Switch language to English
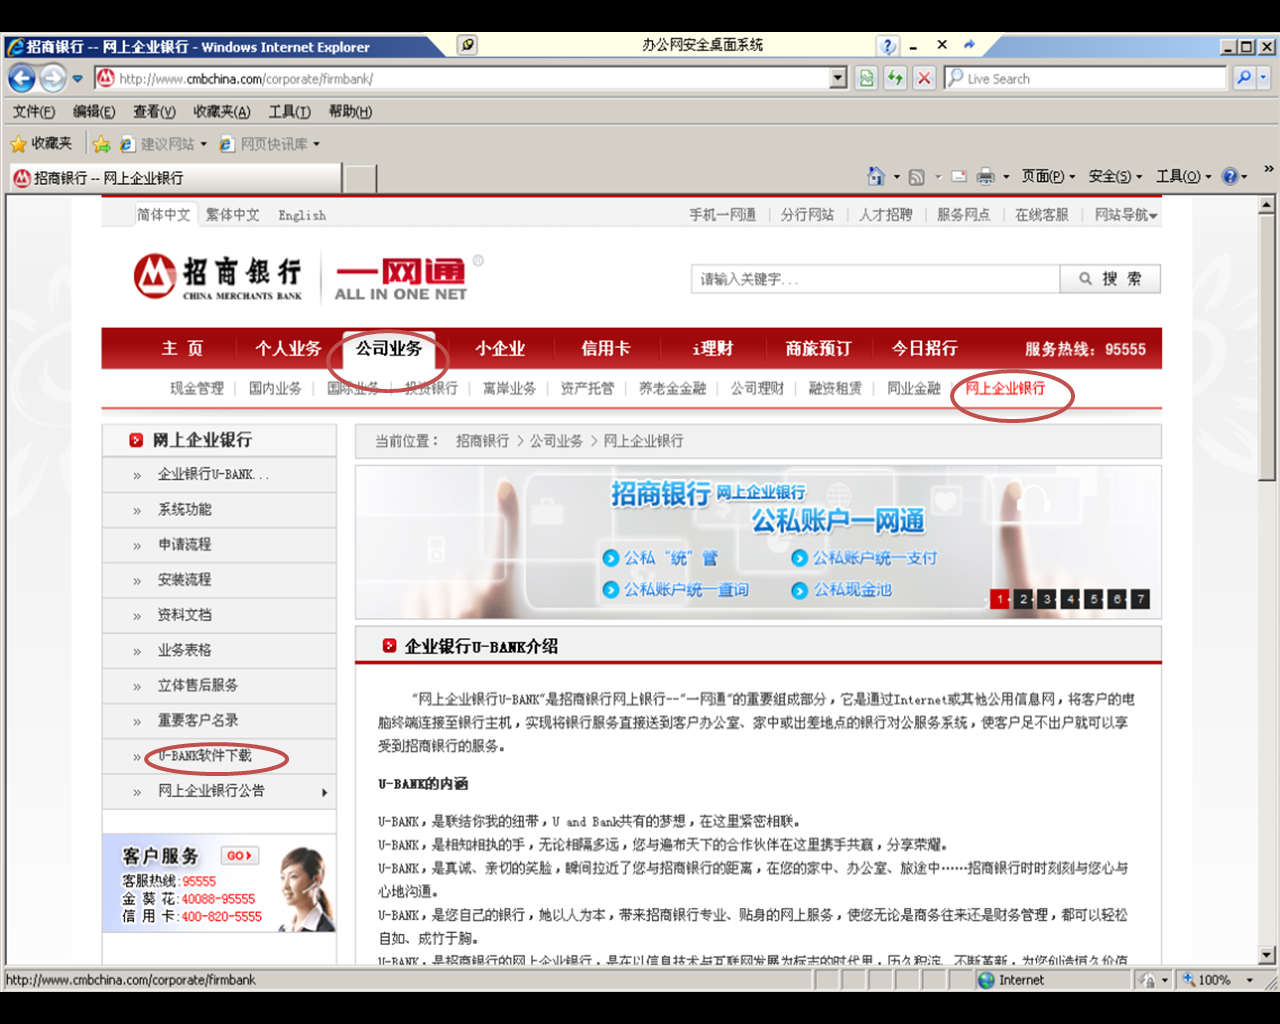 pos(302,215)
